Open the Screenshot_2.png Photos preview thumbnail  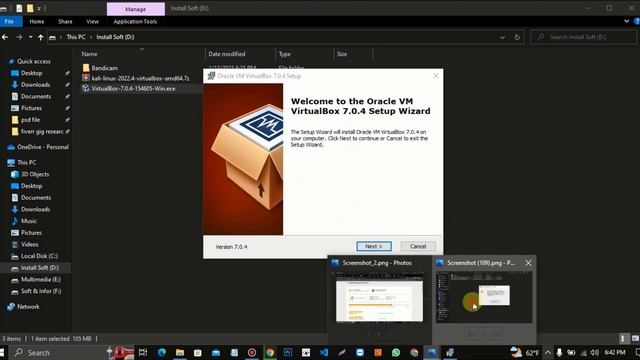379,297
